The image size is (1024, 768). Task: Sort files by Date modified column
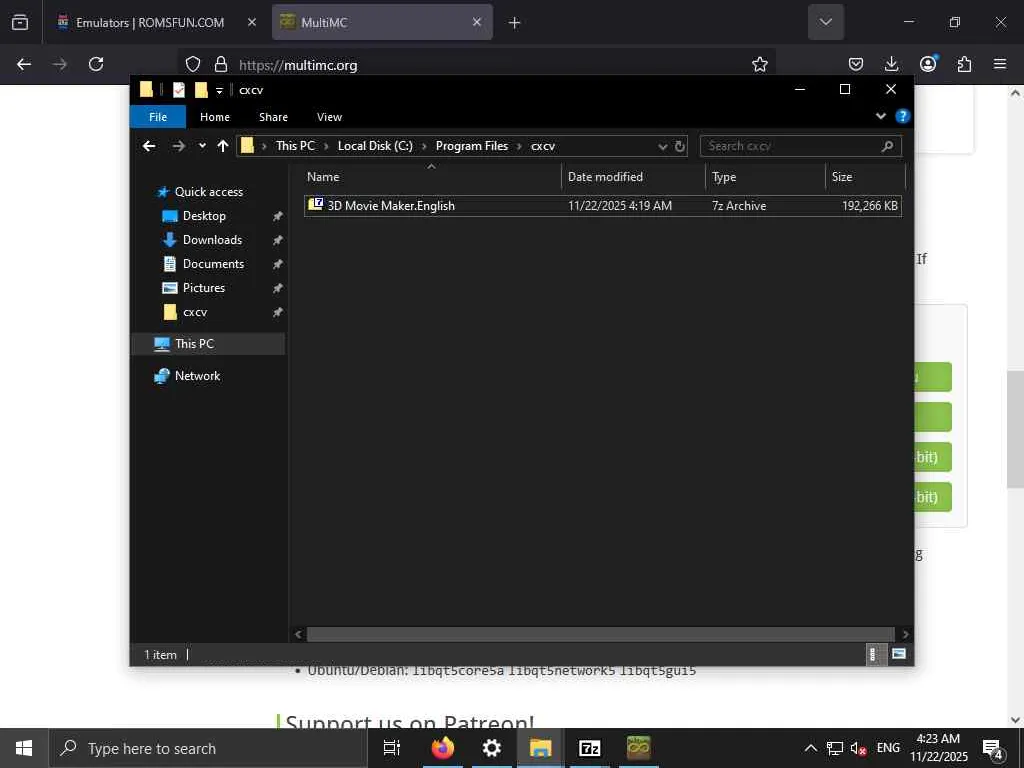pyautogui.click(x=633, y=177)
